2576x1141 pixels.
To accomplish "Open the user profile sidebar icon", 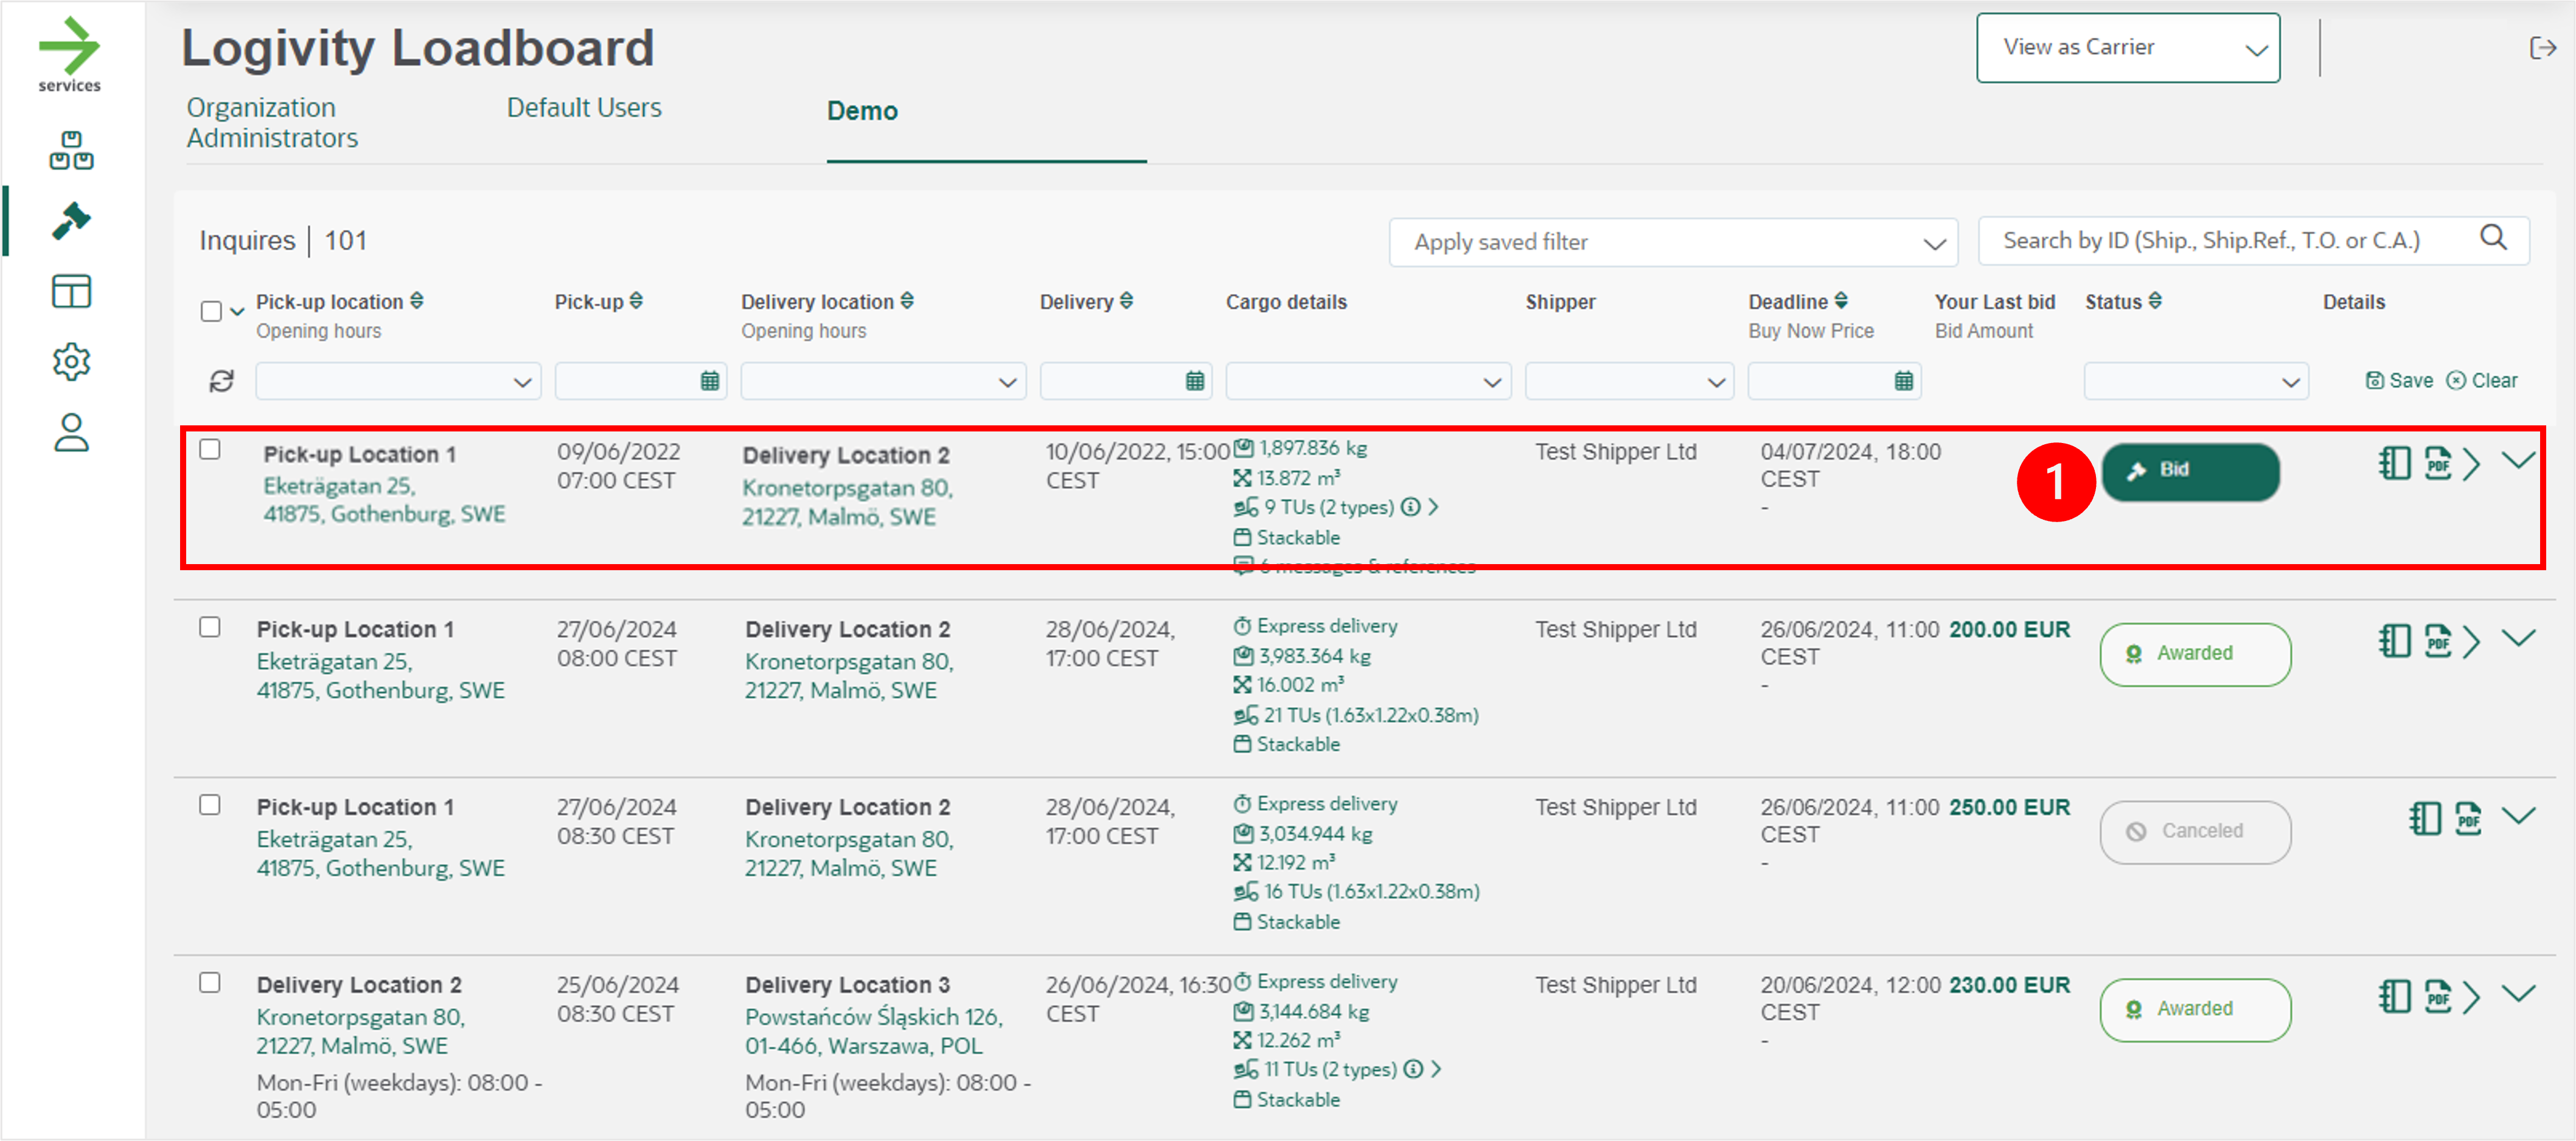I will point(71,433).
